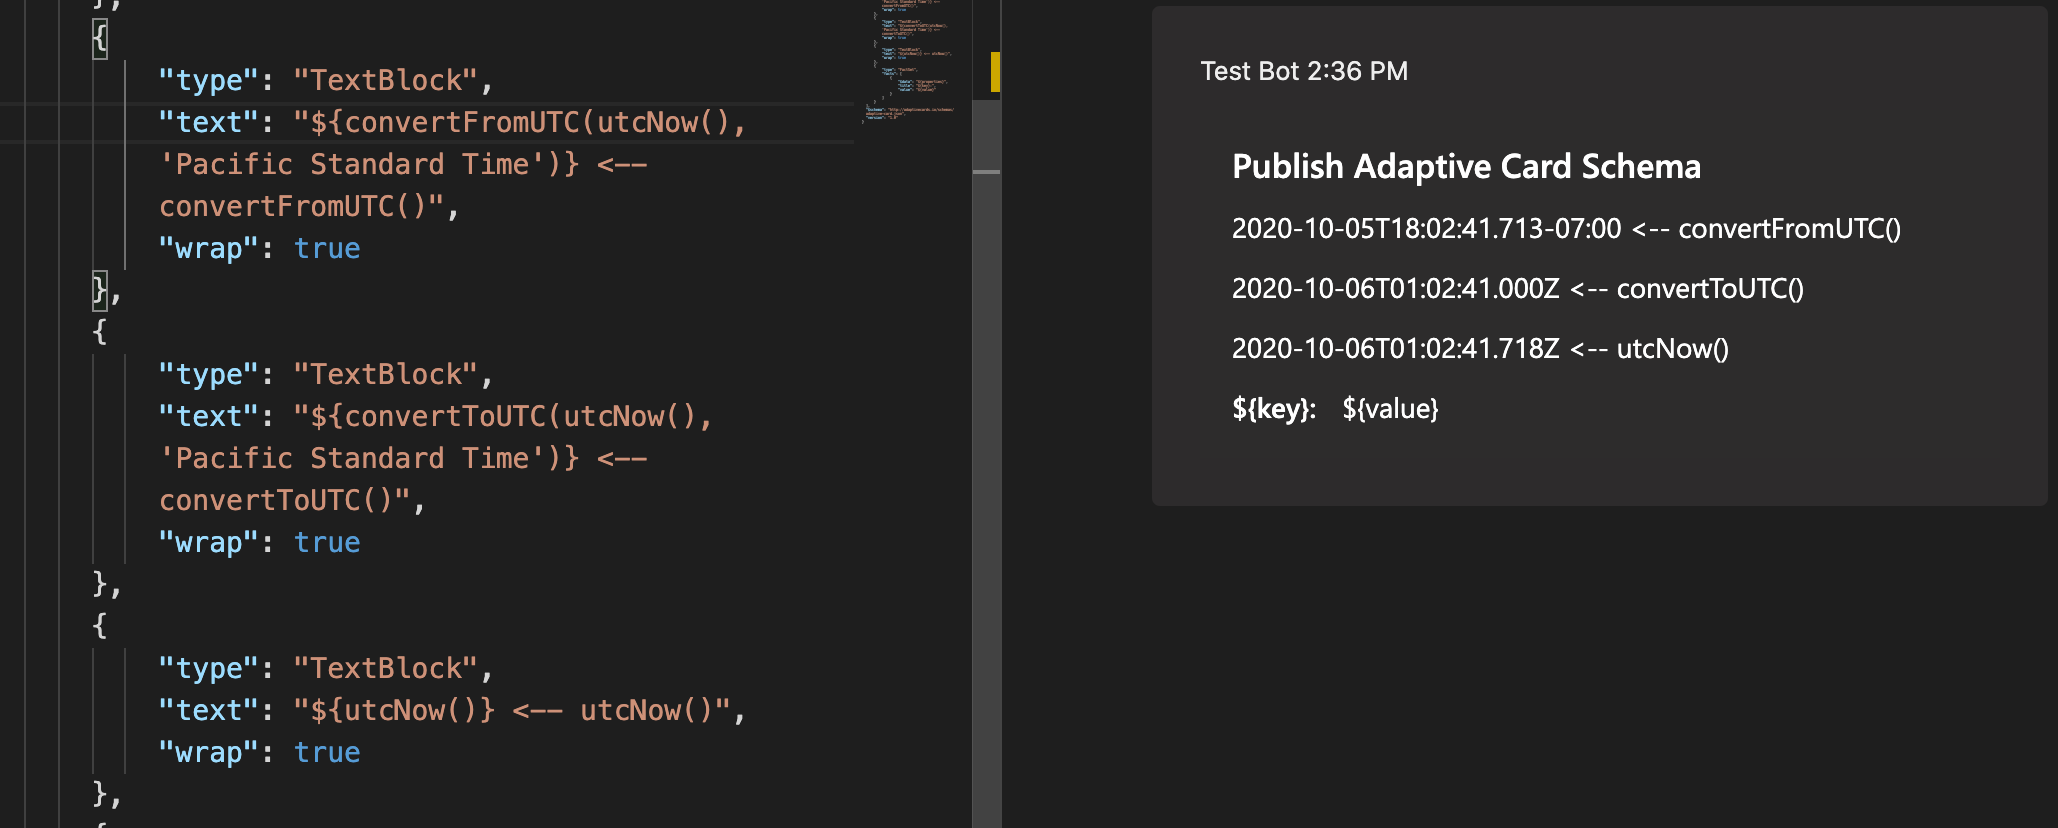Click the convertFromUTC(utcNow() expression line

(452, 122)
